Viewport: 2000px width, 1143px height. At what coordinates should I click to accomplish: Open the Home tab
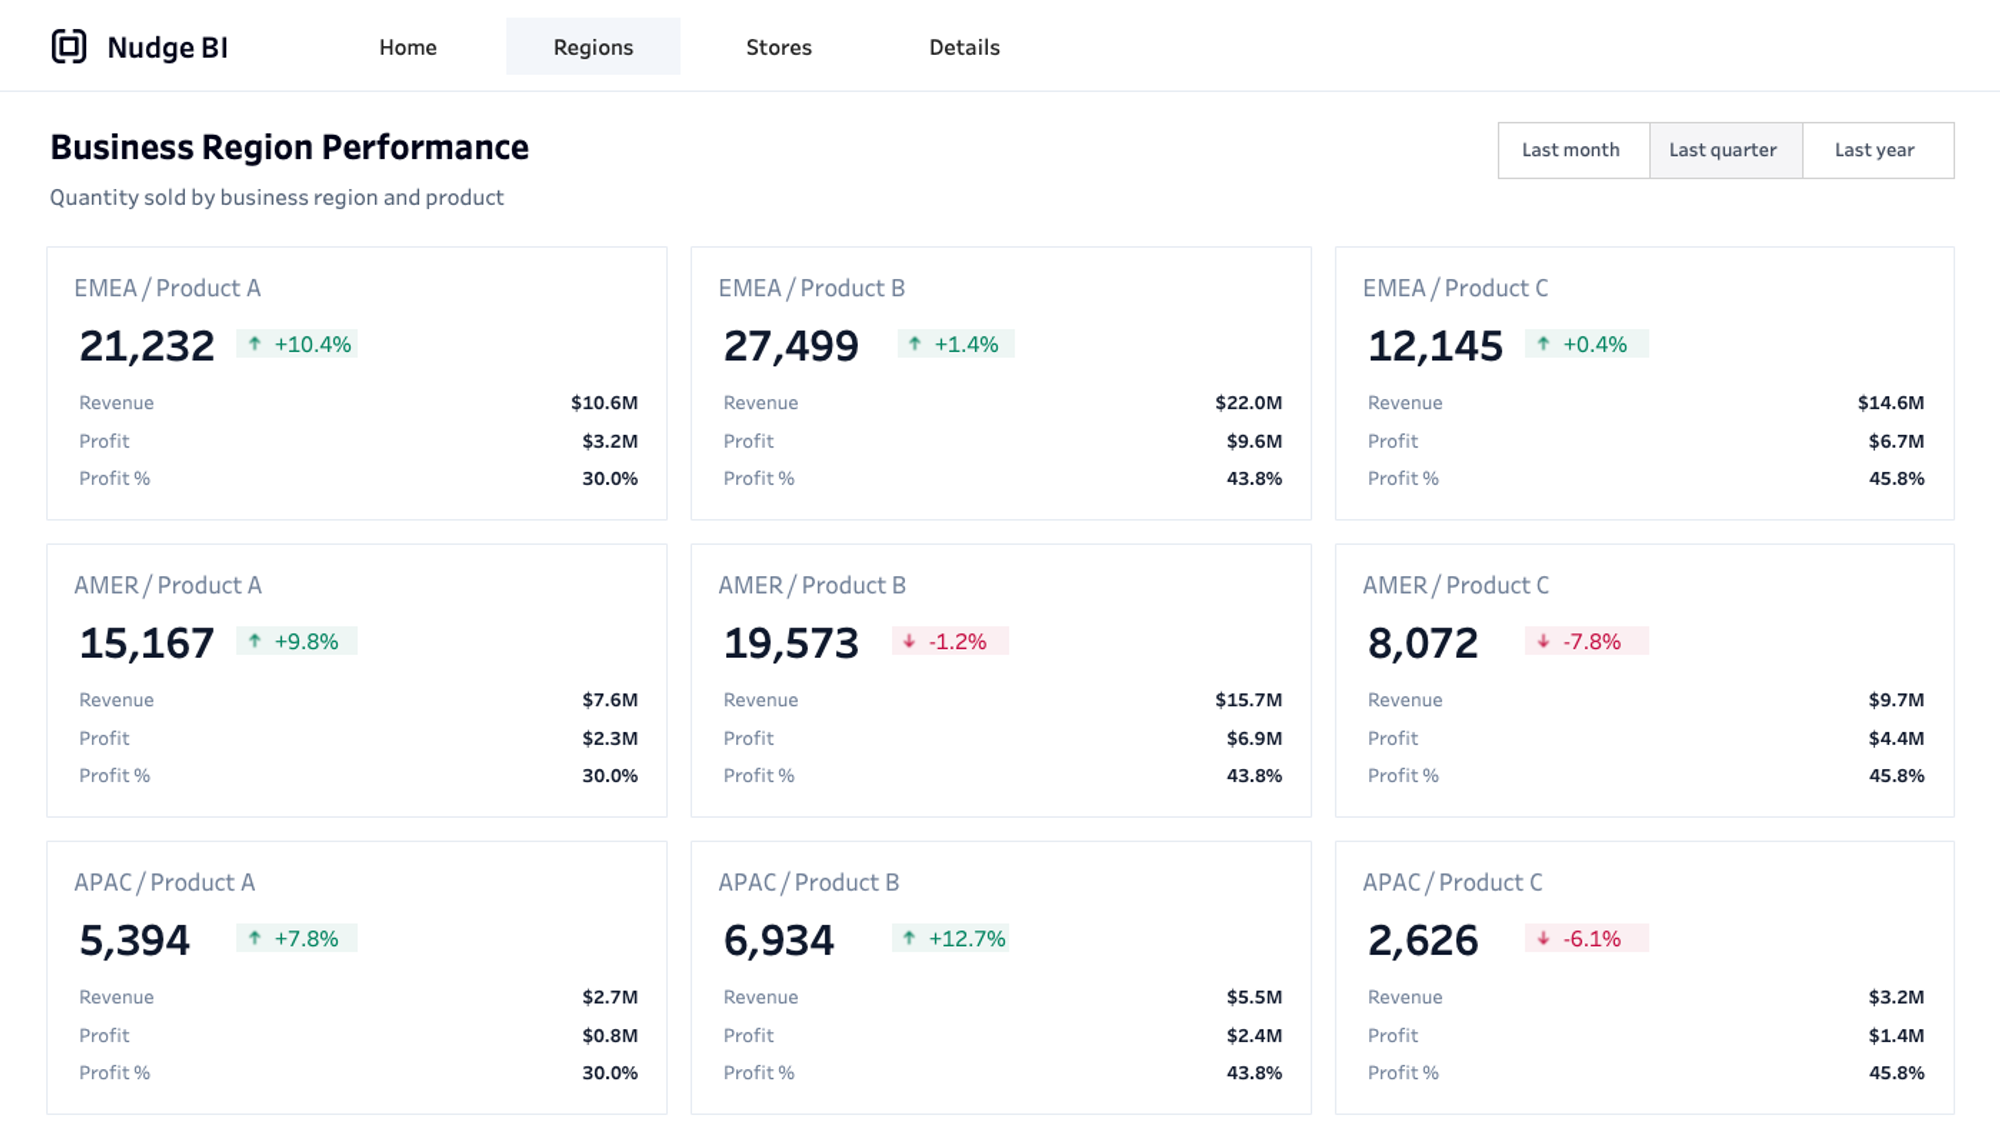click(407, 47)
